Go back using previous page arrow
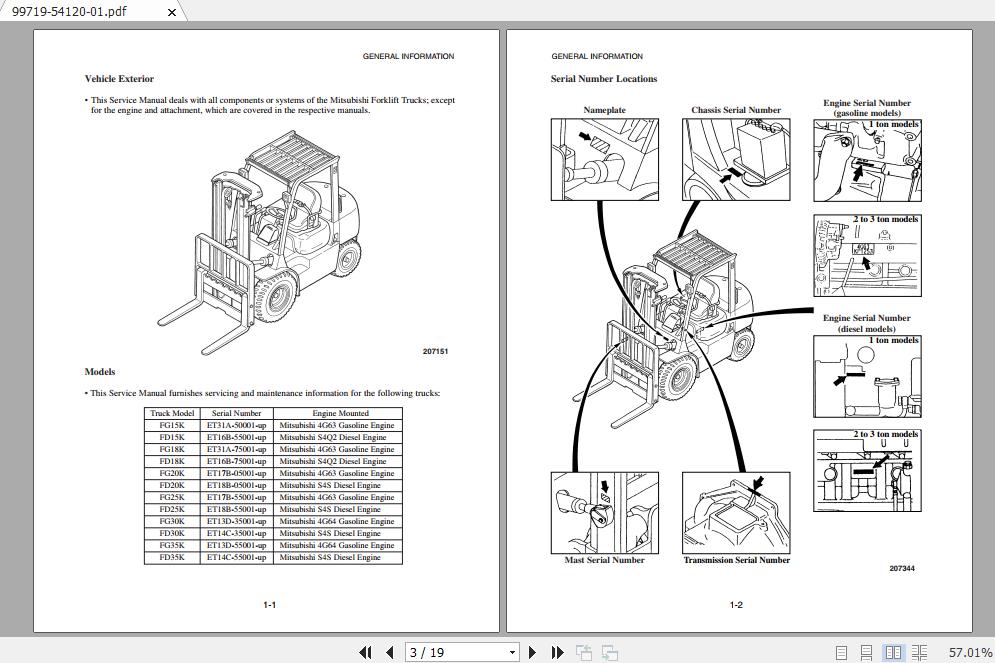The width and height of the screenshot is (995, 663). tap(389, 652)
